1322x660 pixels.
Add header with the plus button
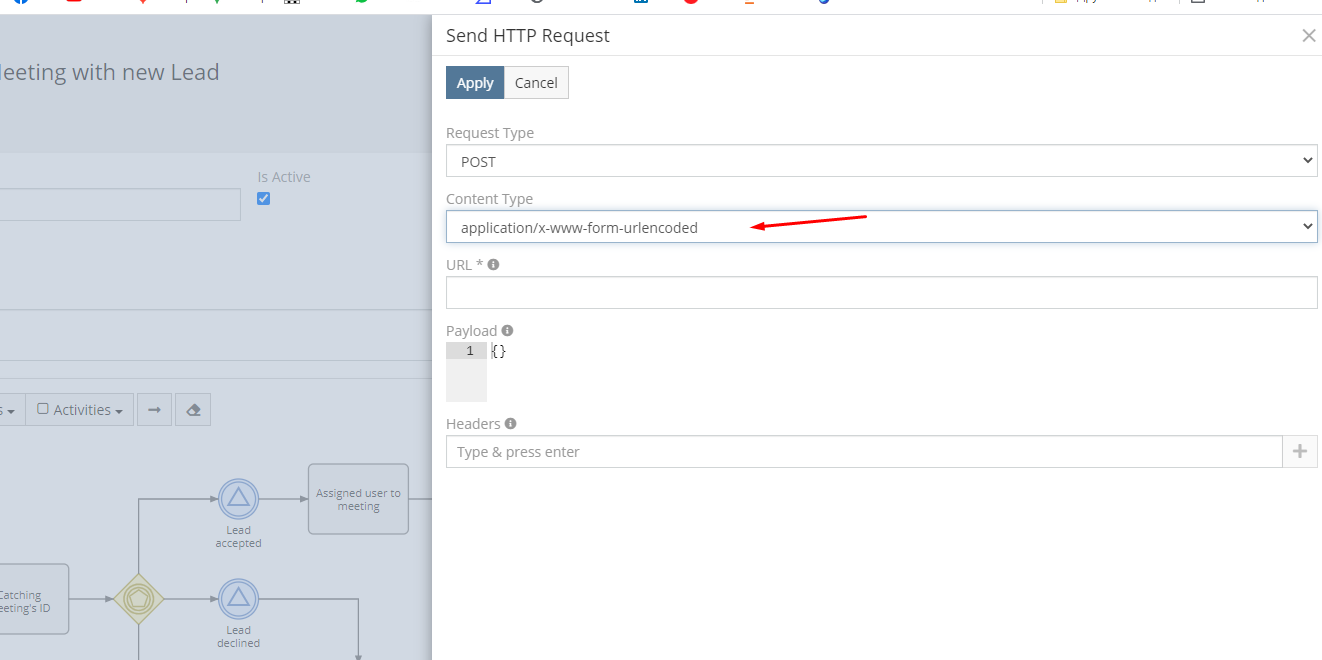pyautogui.click(x=1300, y=452)
